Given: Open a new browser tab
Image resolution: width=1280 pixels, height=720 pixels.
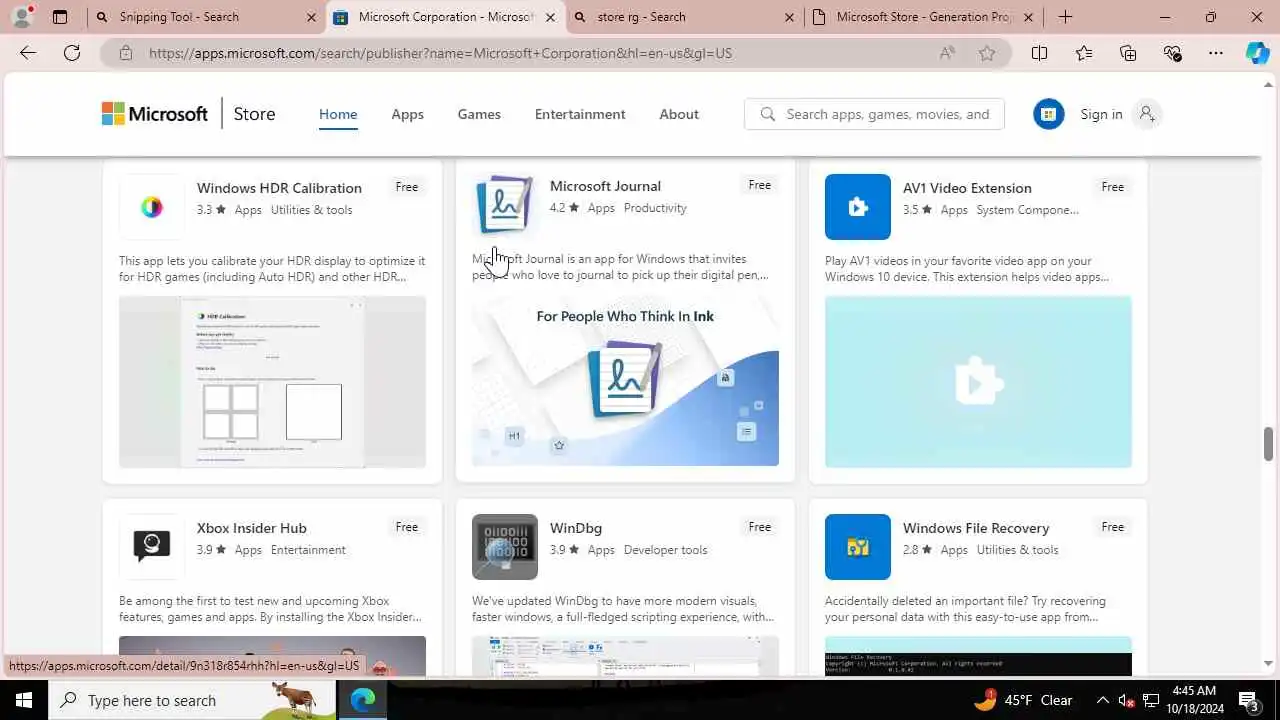Looking at the screenshot, I should 1065,17.
